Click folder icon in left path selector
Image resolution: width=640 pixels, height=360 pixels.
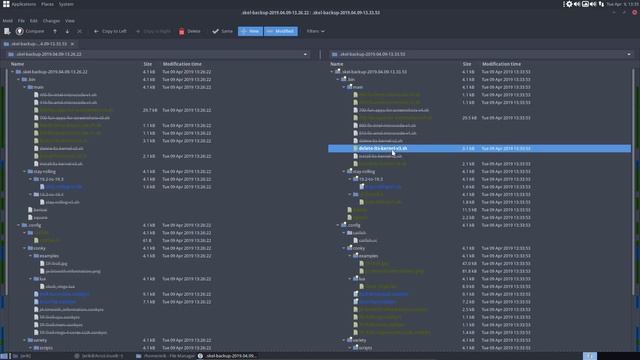11,54
